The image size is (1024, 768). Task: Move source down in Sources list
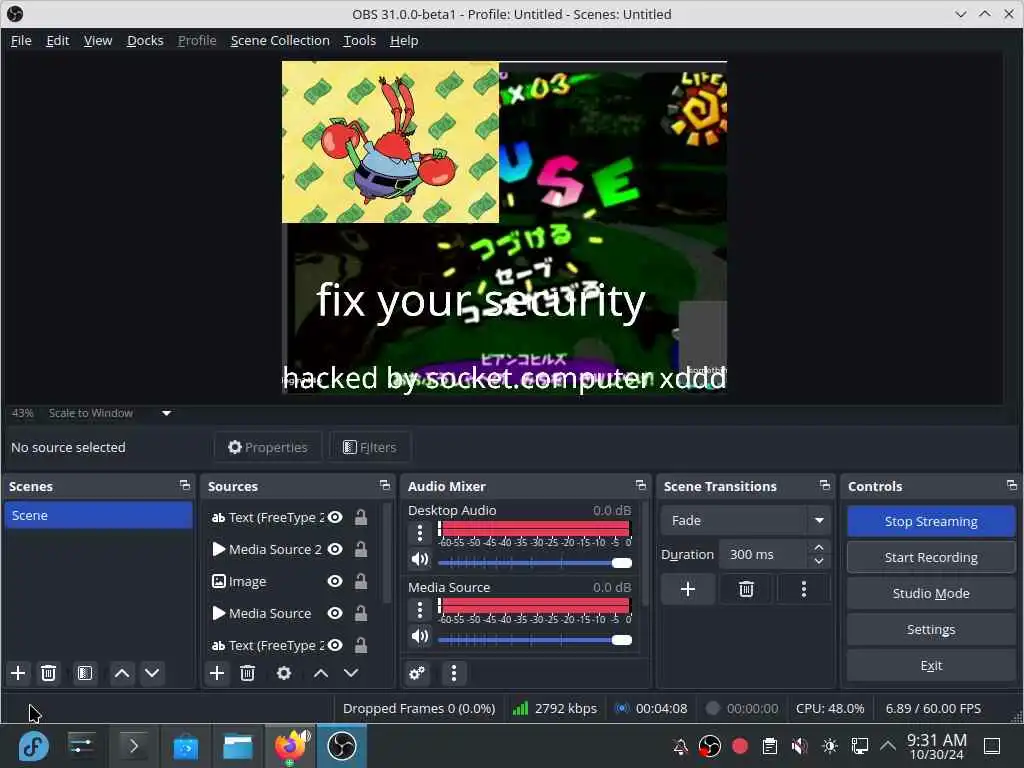351,673
